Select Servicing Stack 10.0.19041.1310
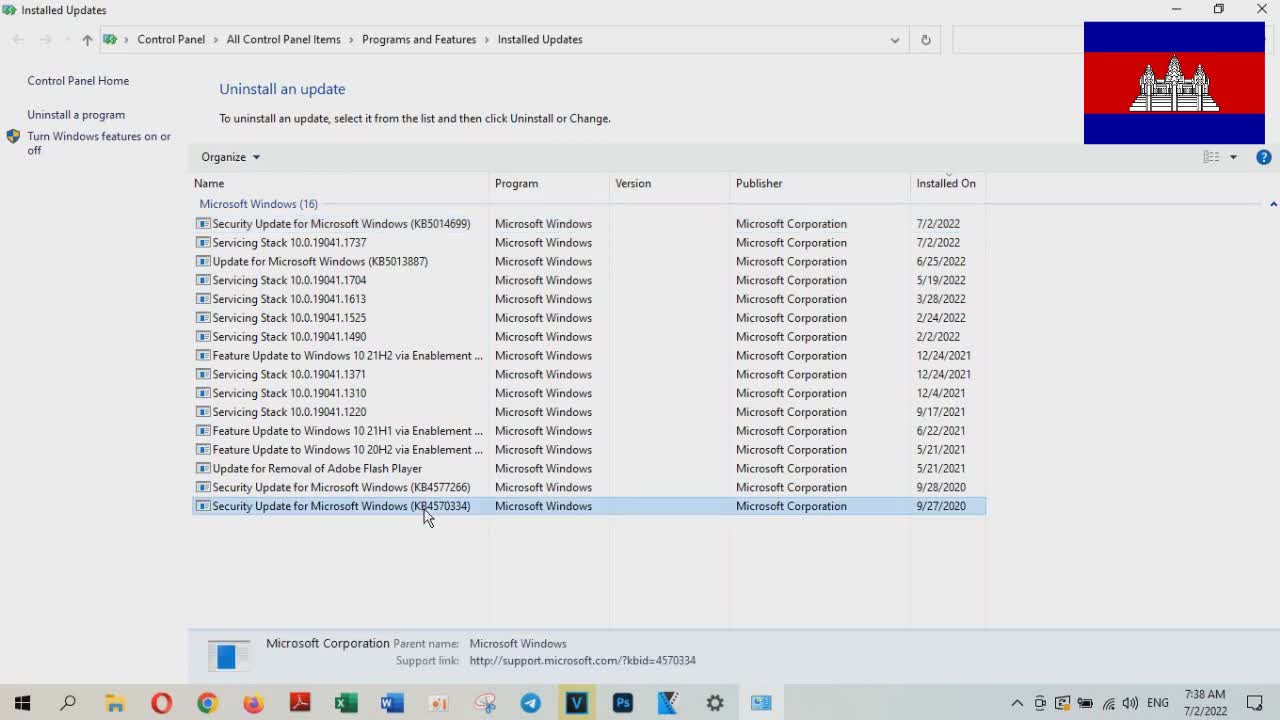1280x720 pixels. [x=588, y=393]
